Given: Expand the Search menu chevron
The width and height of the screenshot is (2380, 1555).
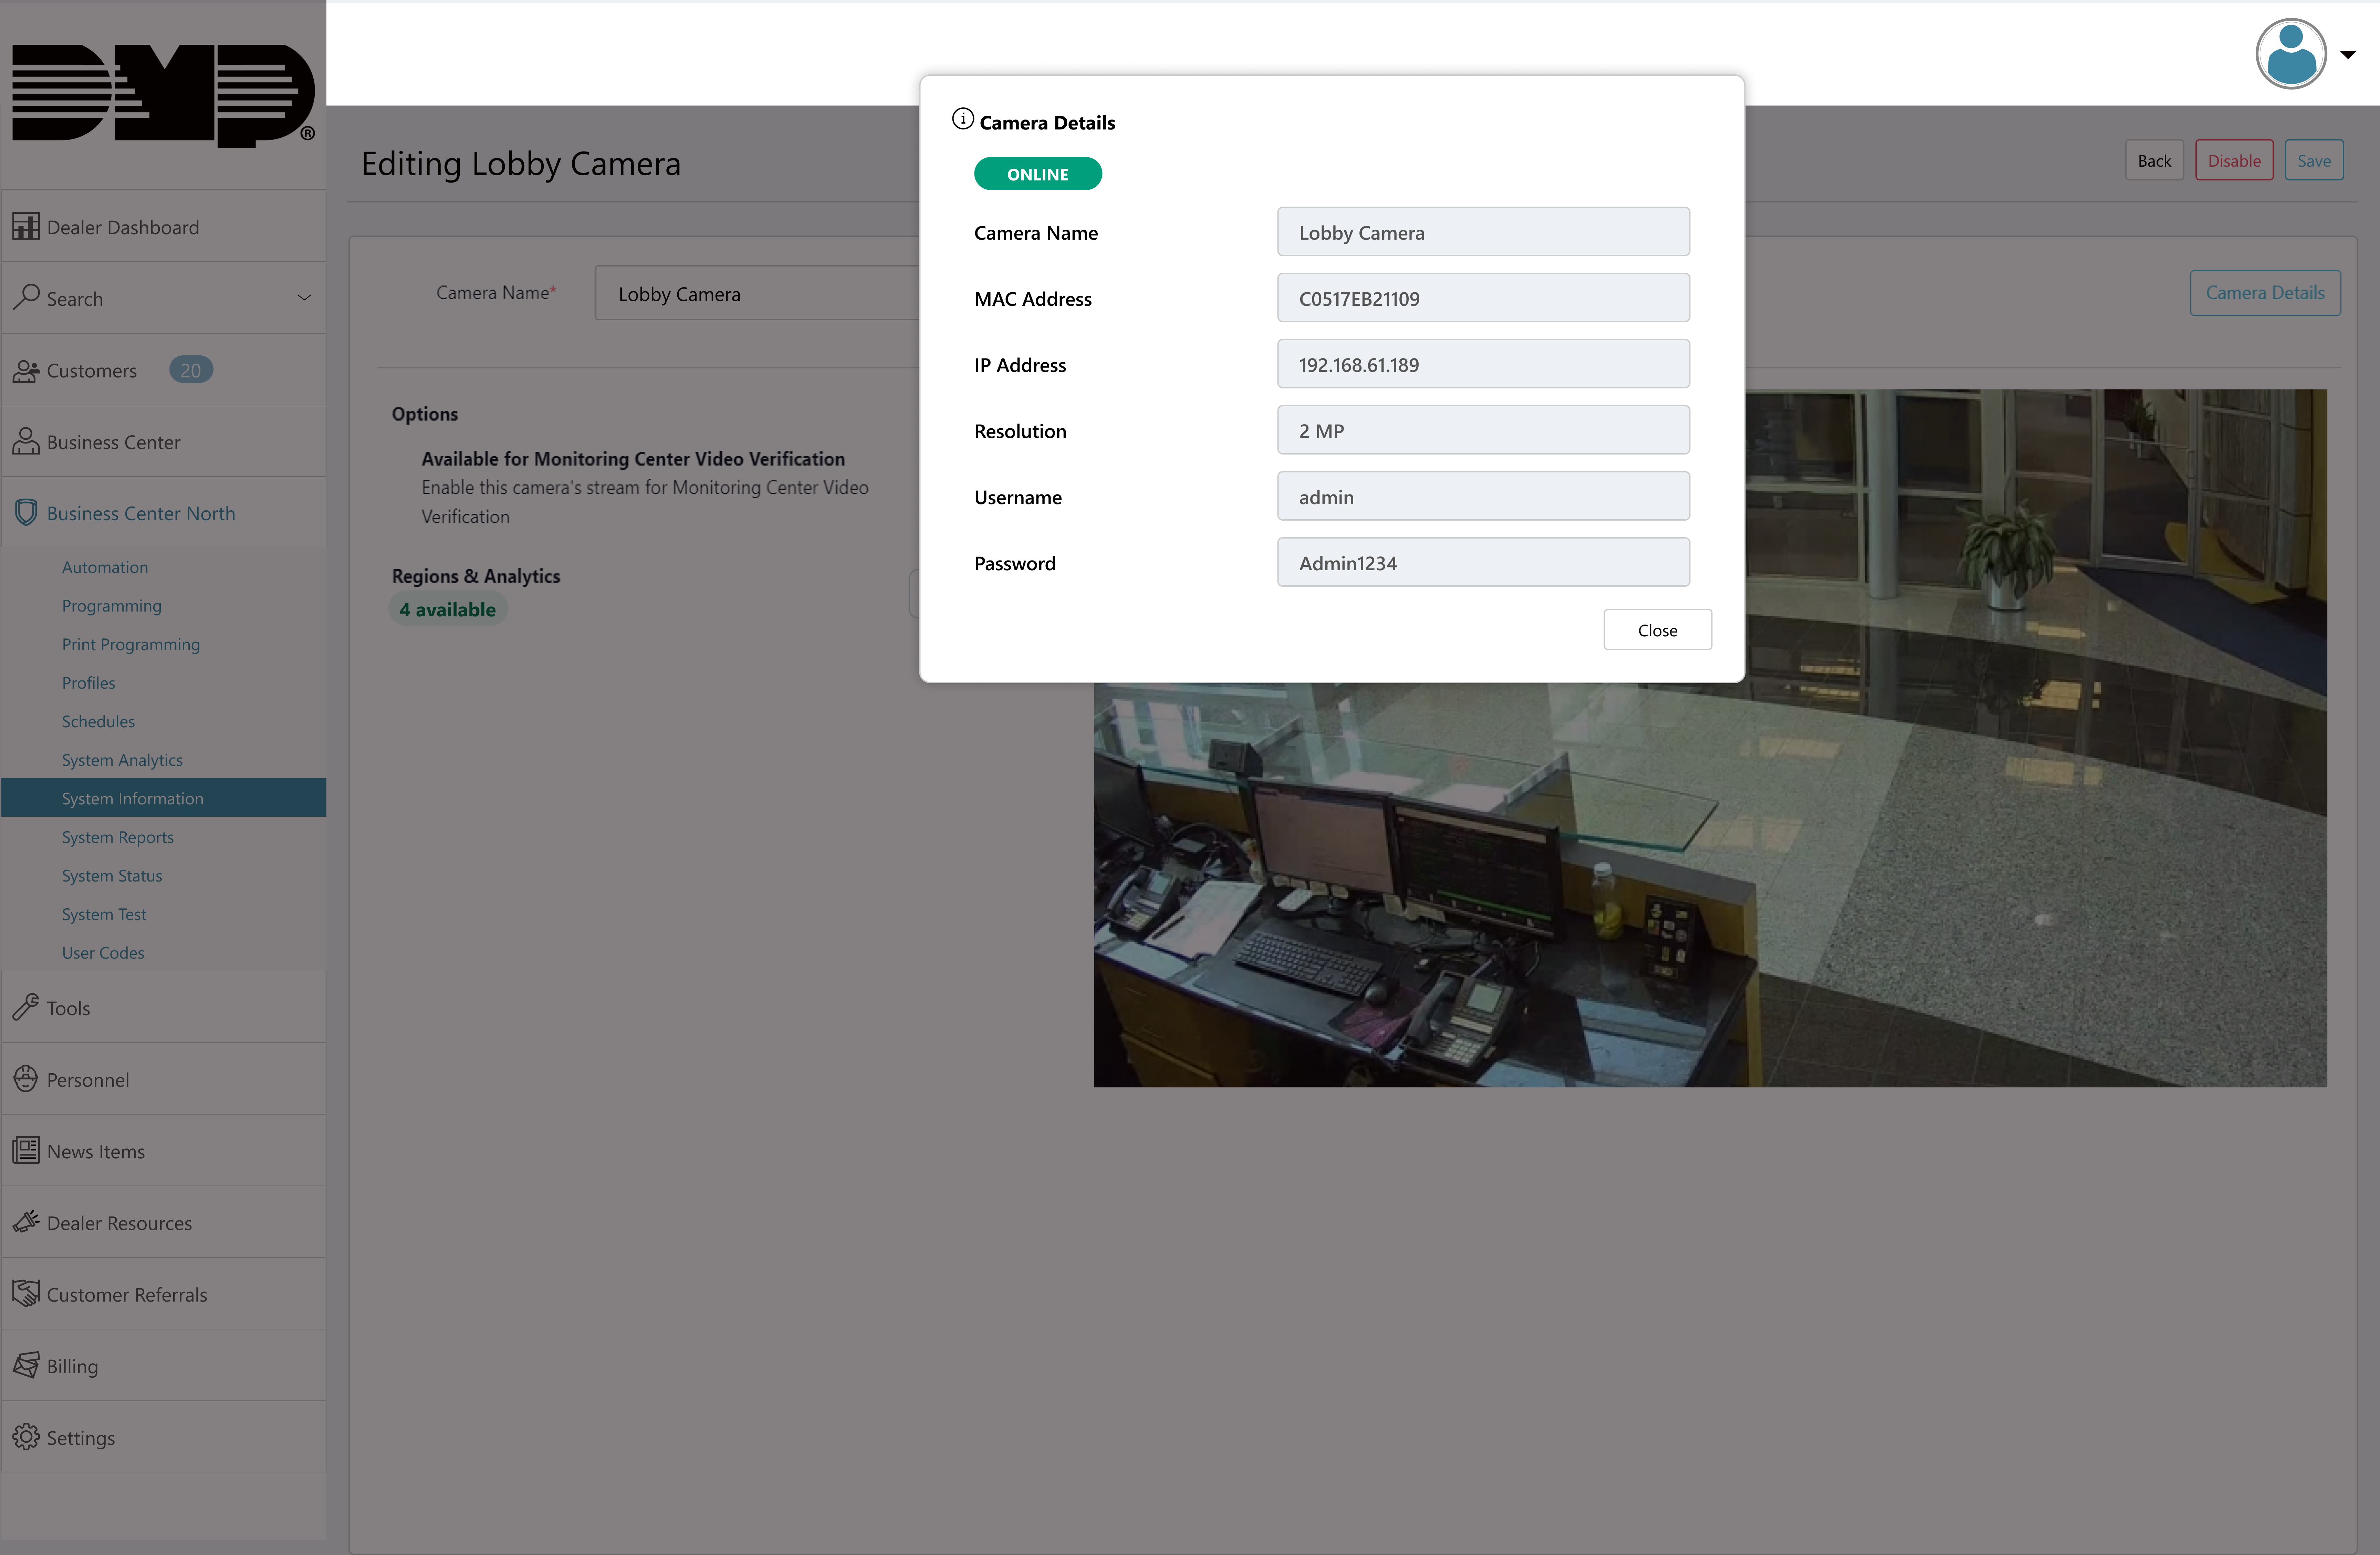Looking at the screenshot, I should point(304,298).
